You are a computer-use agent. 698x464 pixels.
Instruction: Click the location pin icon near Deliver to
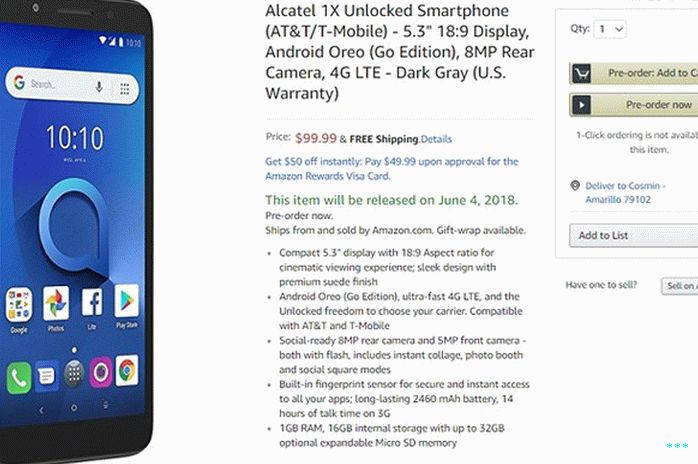click(575, 186)
